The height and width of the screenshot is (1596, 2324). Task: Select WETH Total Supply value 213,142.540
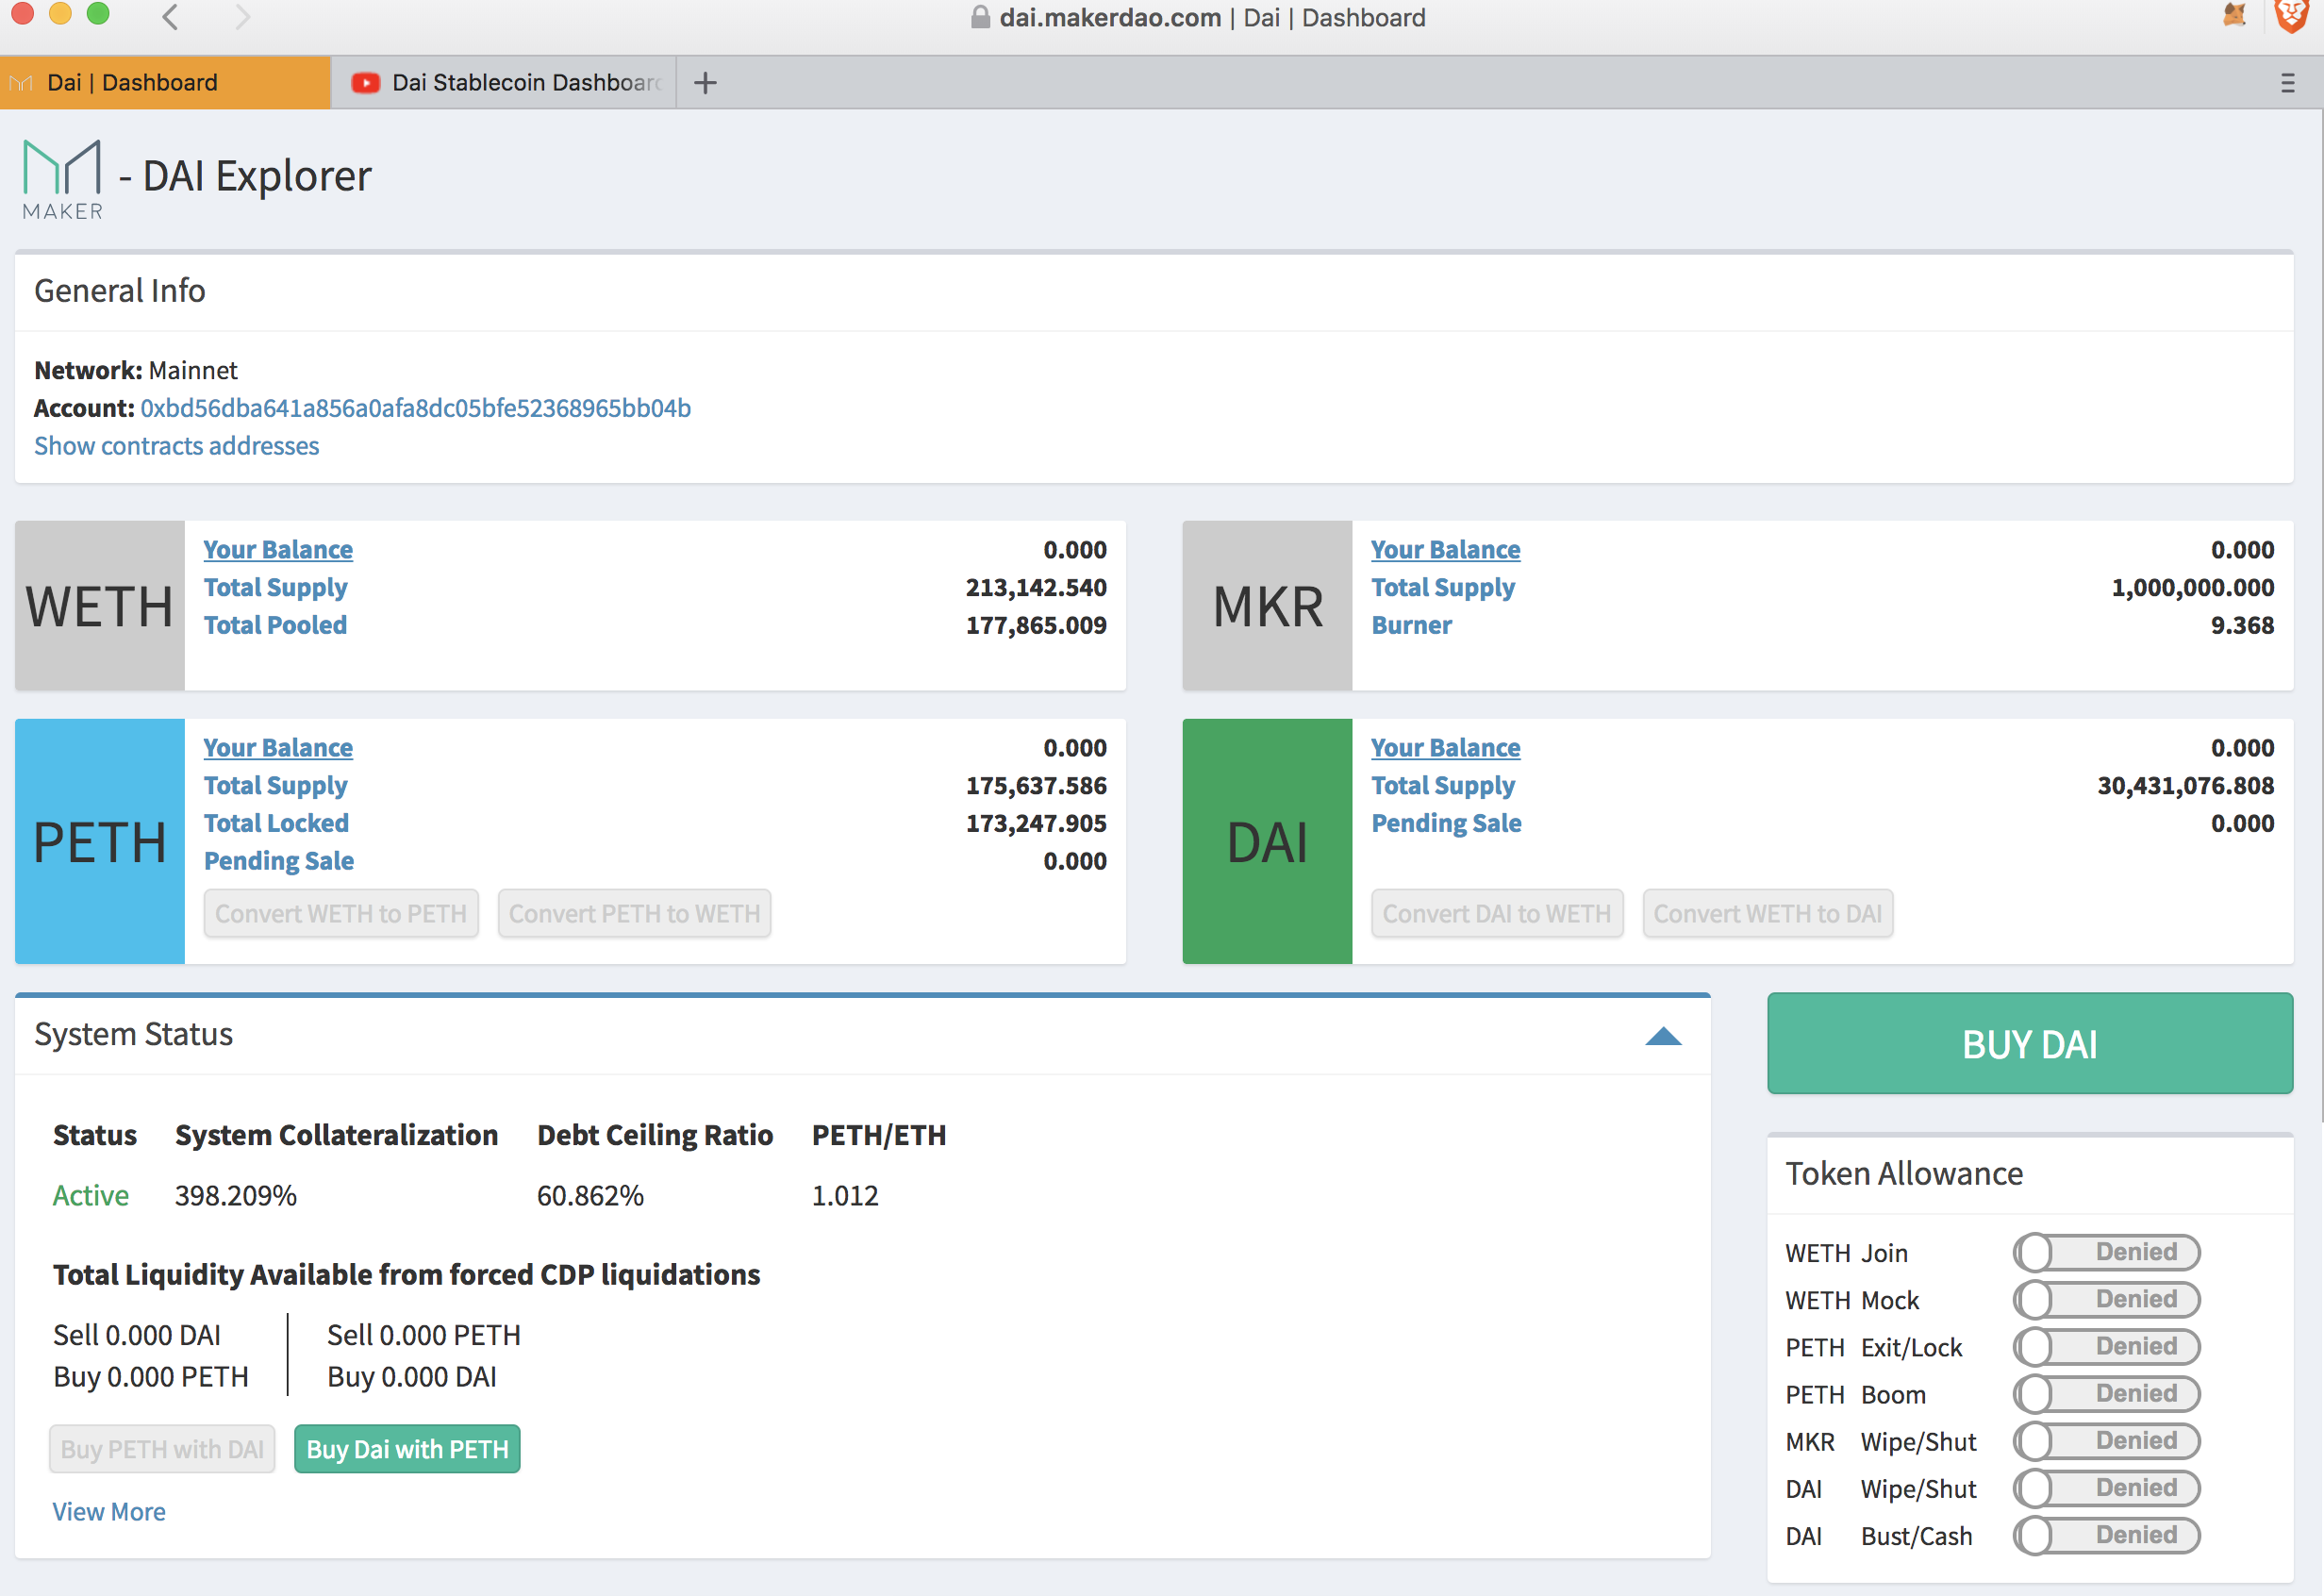click(1036, 587)
